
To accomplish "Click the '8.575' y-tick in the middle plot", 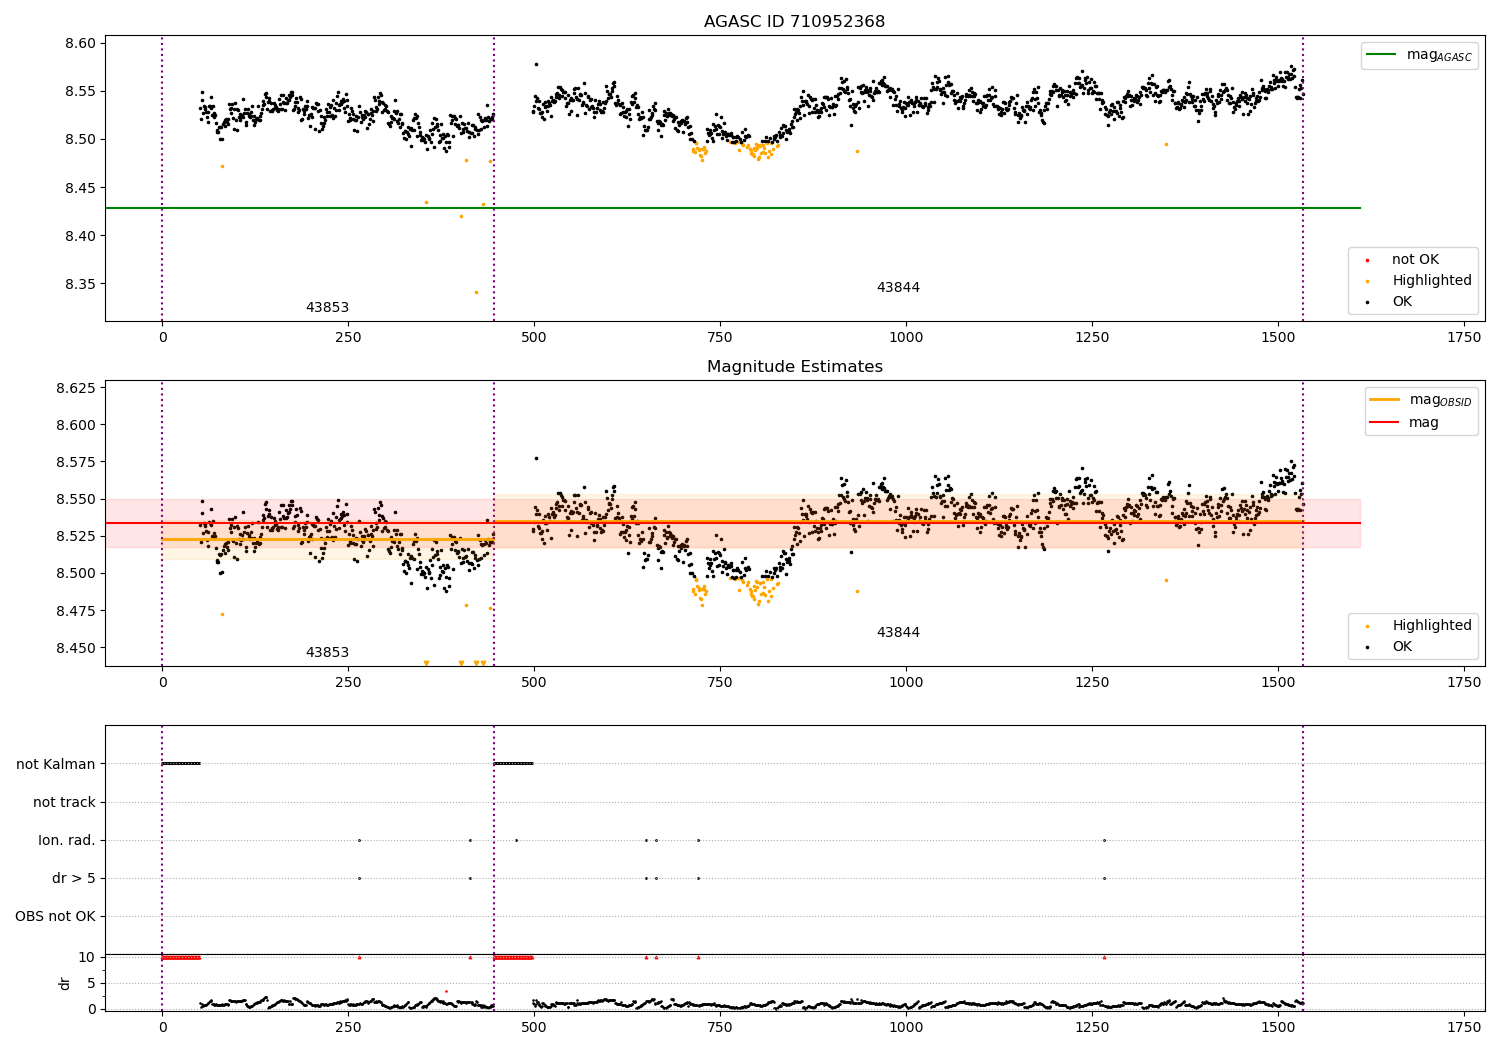I will pyautogui.click(x=76, y=463).
